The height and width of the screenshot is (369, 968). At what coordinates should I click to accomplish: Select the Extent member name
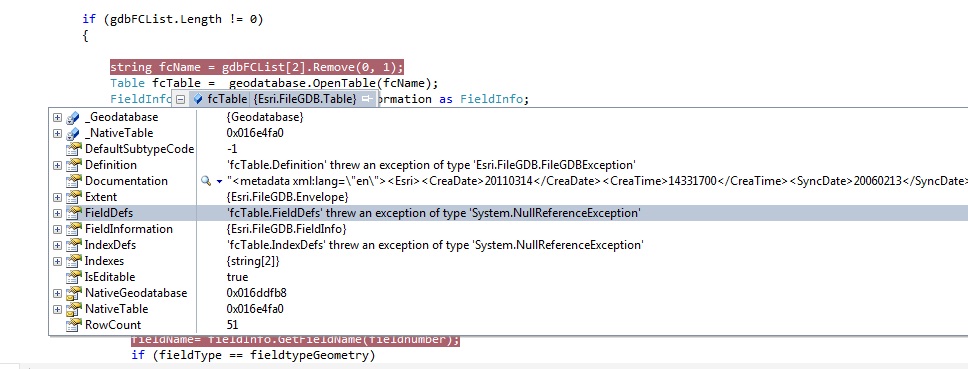click(102, 197)
